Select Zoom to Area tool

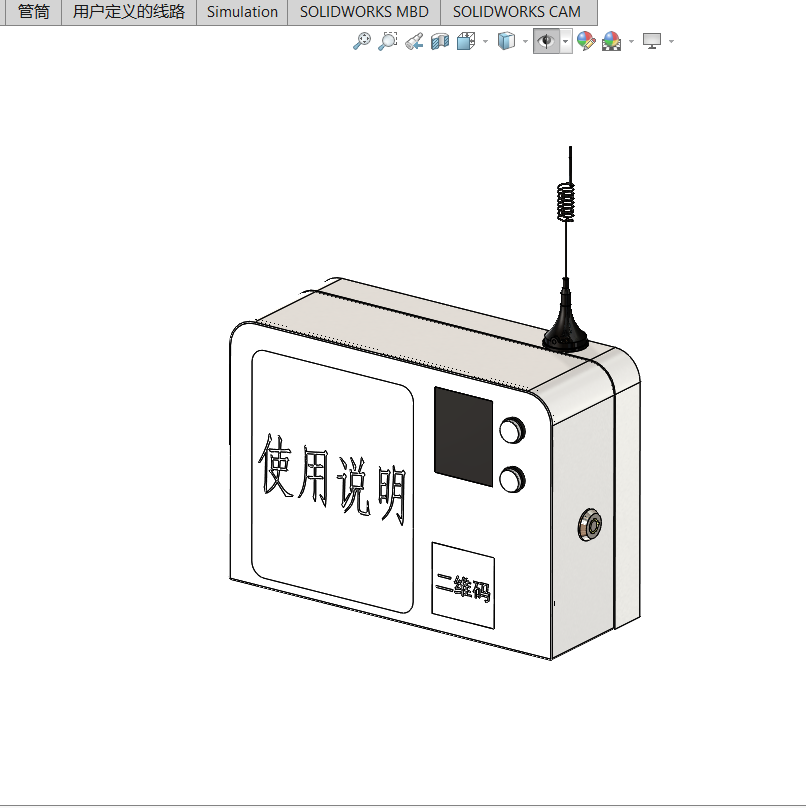point(388,41)
